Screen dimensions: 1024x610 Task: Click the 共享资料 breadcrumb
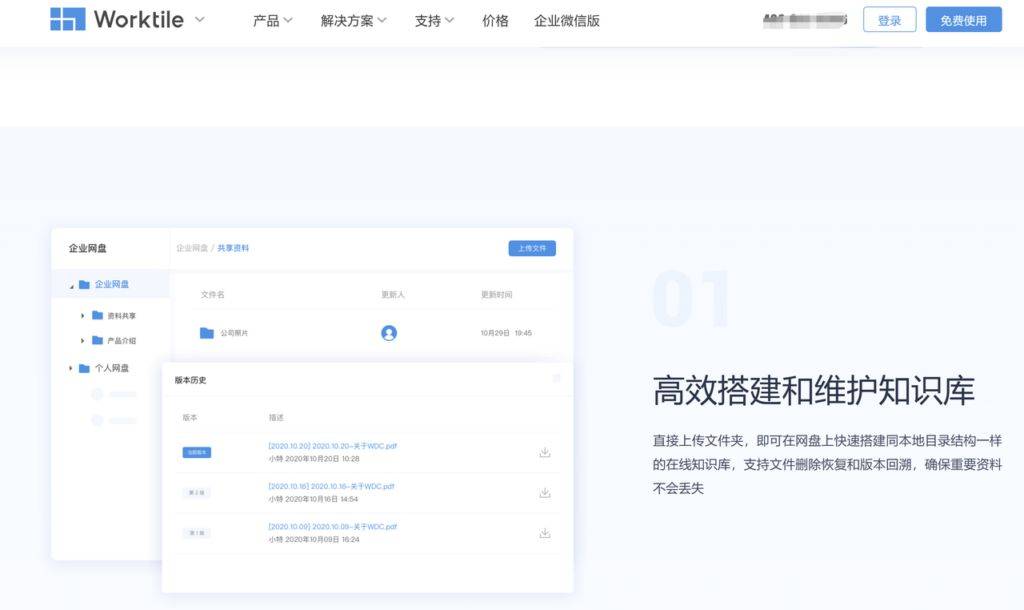[x=233, y=248]
